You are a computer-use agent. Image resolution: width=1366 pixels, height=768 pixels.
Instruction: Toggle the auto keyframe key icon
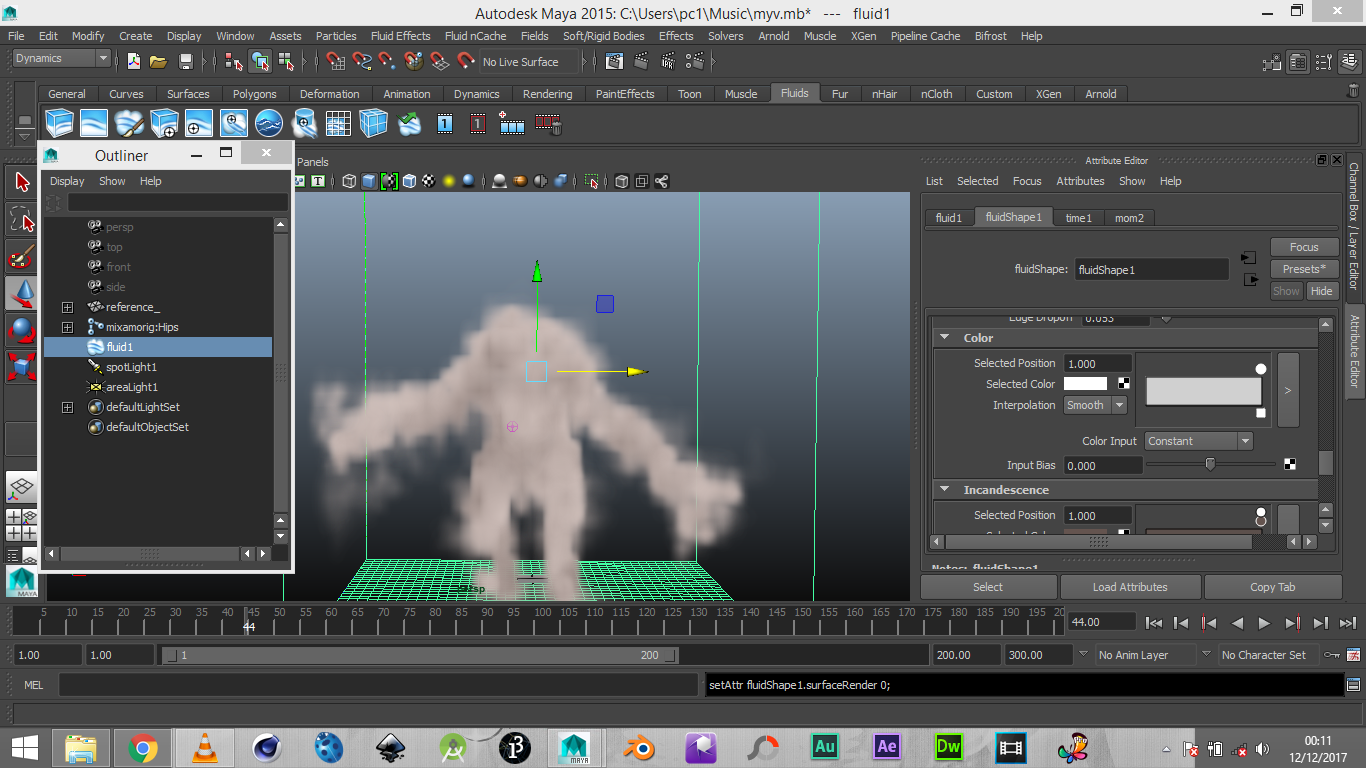click(x=1331, y=655)
